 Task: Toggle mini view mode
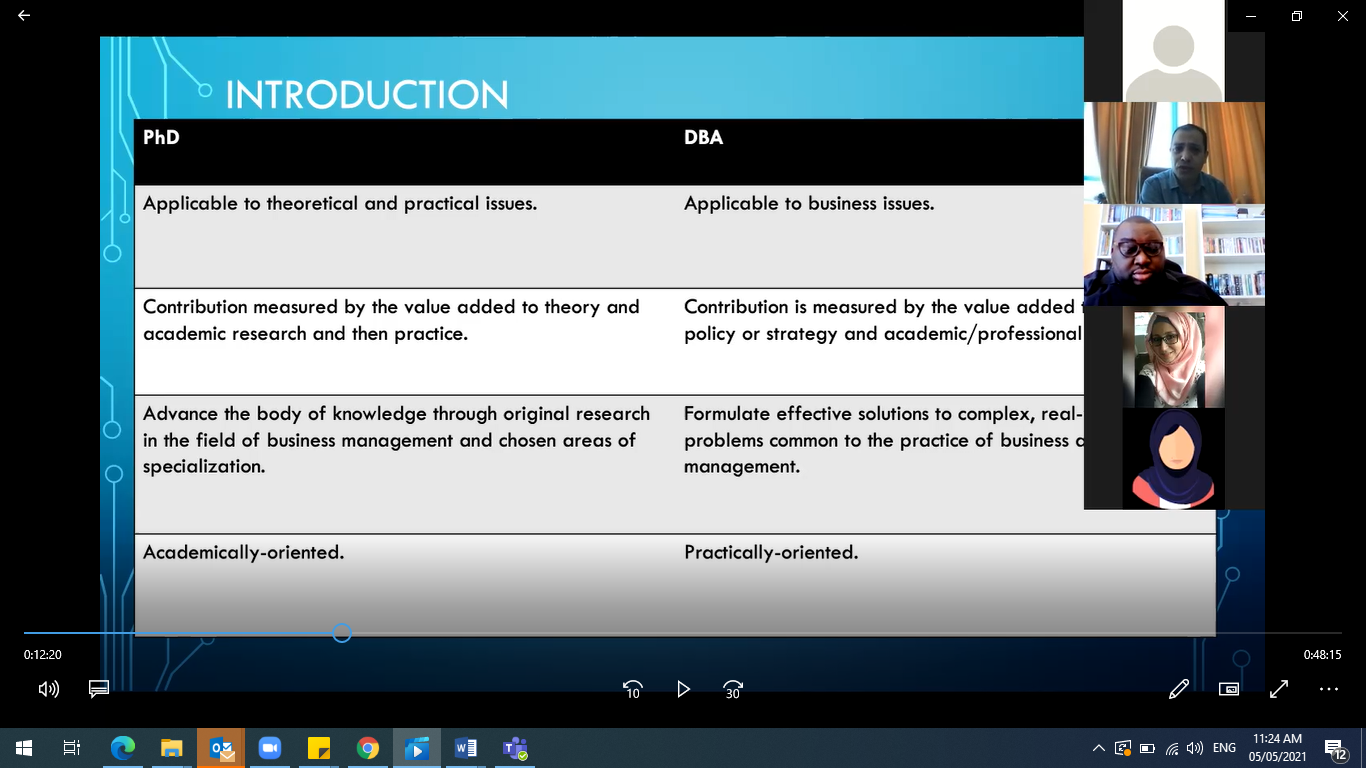pos(1229,689)
